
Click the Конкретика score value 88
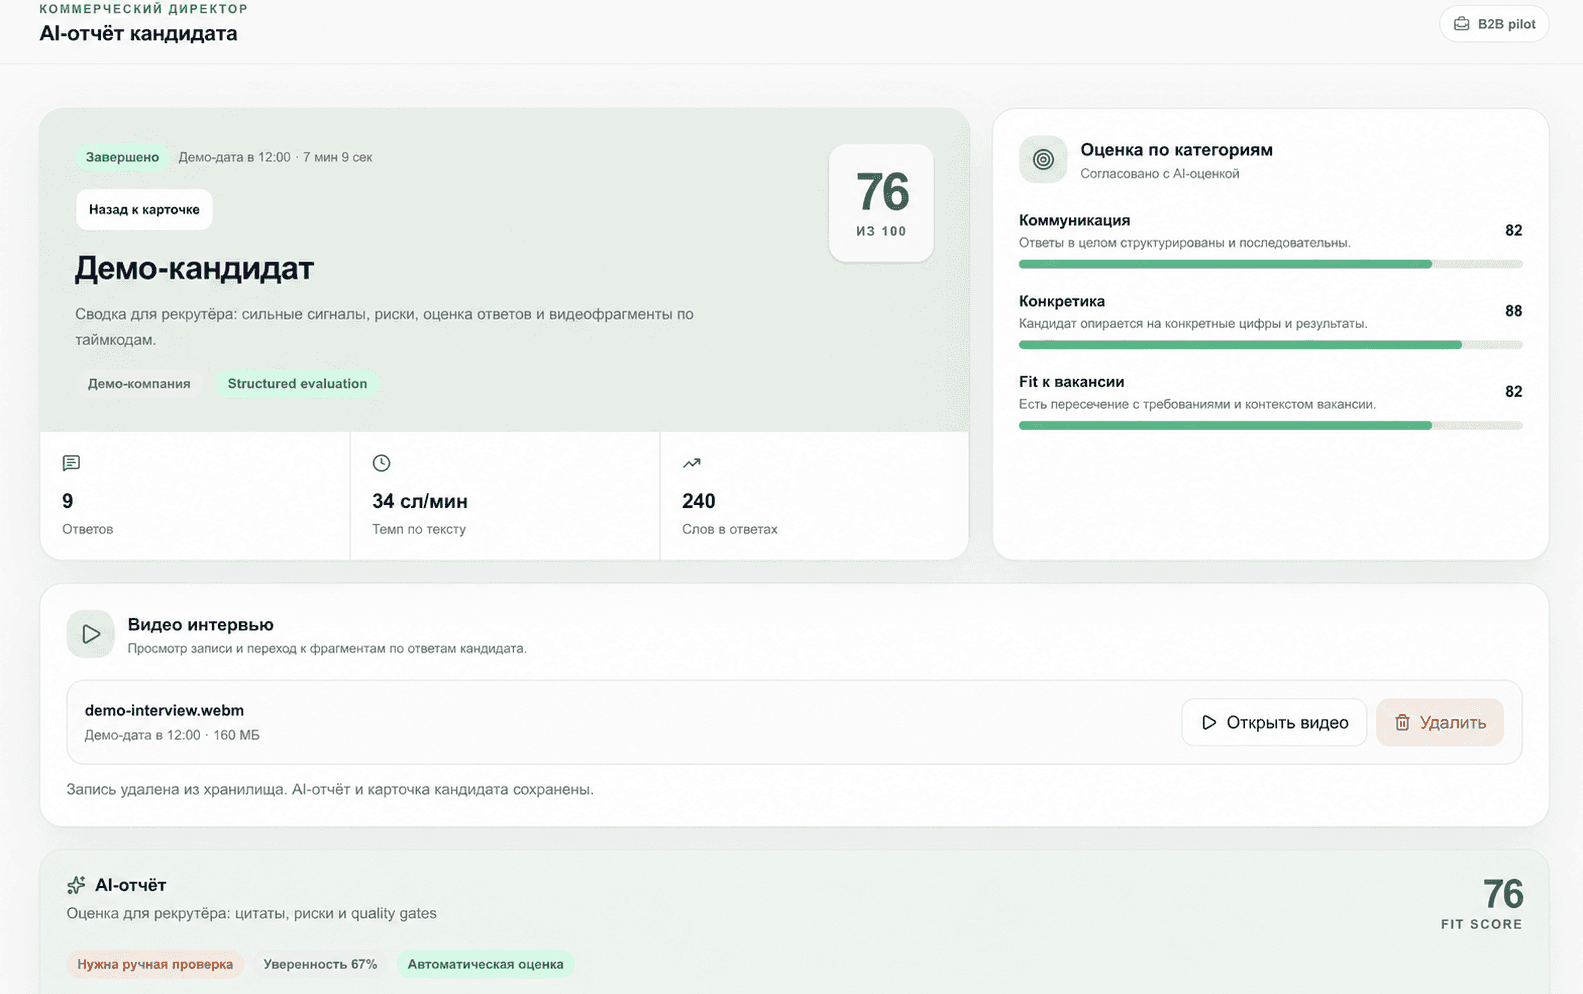[1513, 311]
